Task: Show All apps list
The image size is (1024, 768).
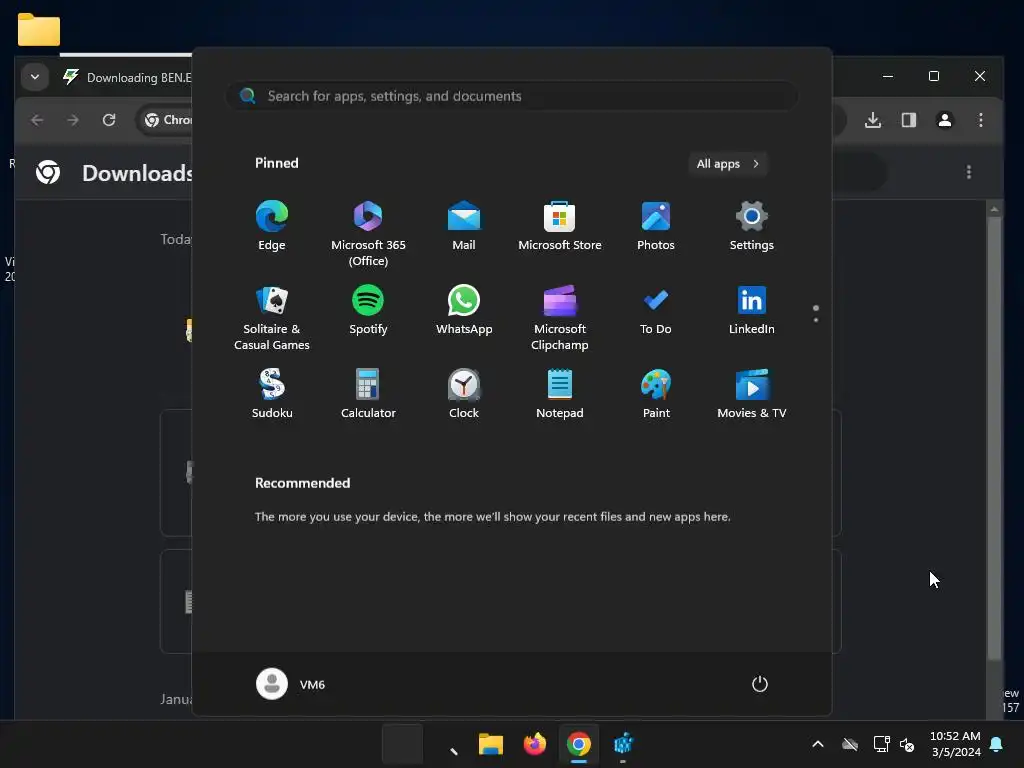Action: (728, 164)
